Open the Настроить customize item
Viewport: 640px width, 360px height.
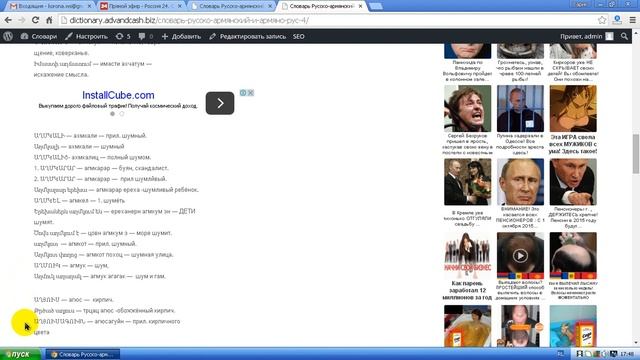pos(86,36)
